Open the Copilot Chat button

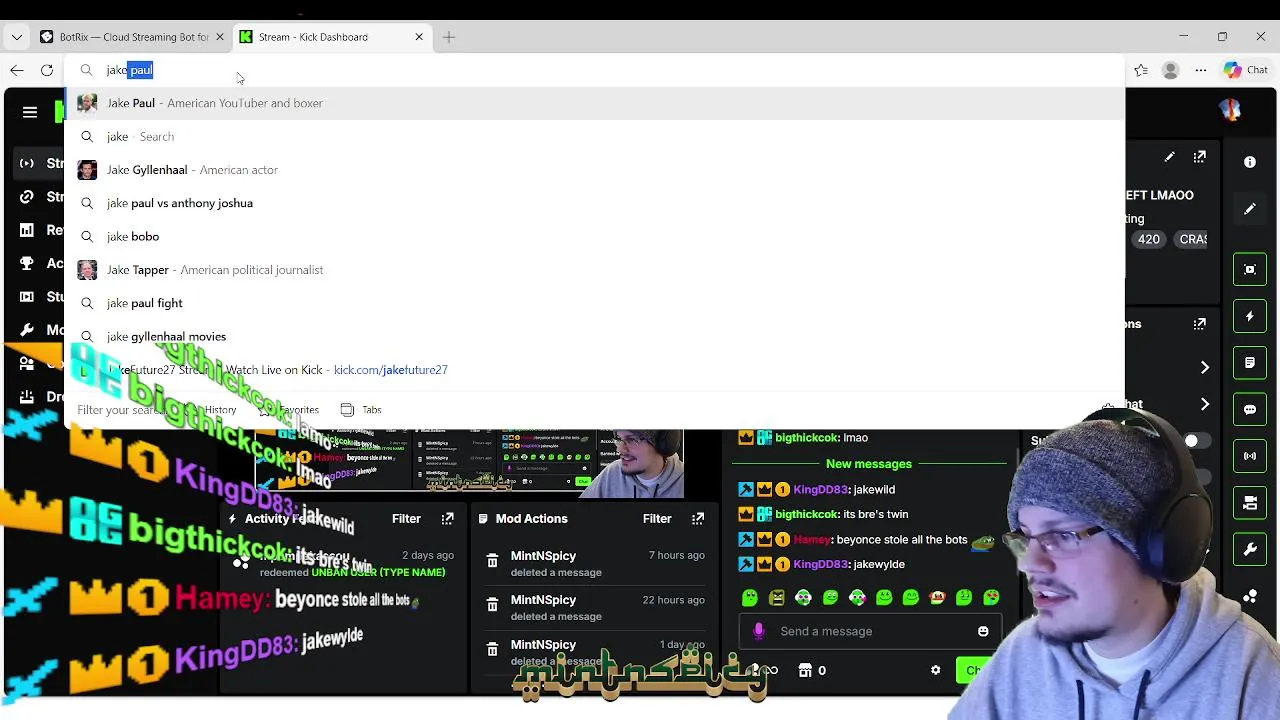(x=1246, y=70)
